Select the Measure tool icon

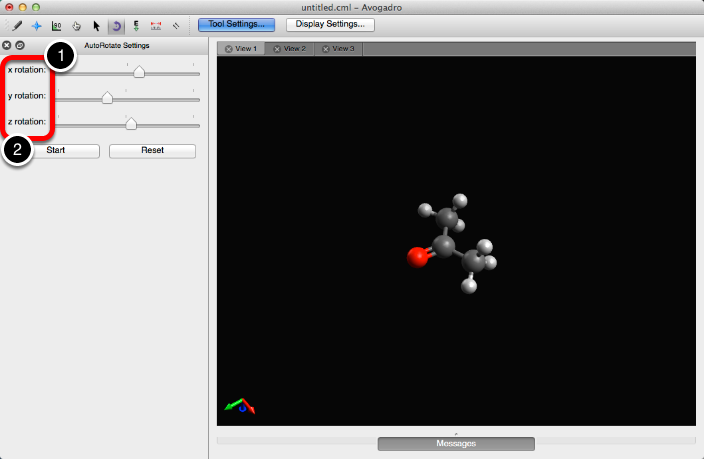tap(156, 25)
